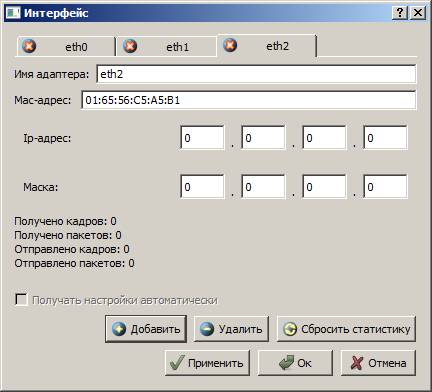The height and width of the screenshot is (392, 432).
Task: Click fourth octet of Маска
Action: [385, 186]
